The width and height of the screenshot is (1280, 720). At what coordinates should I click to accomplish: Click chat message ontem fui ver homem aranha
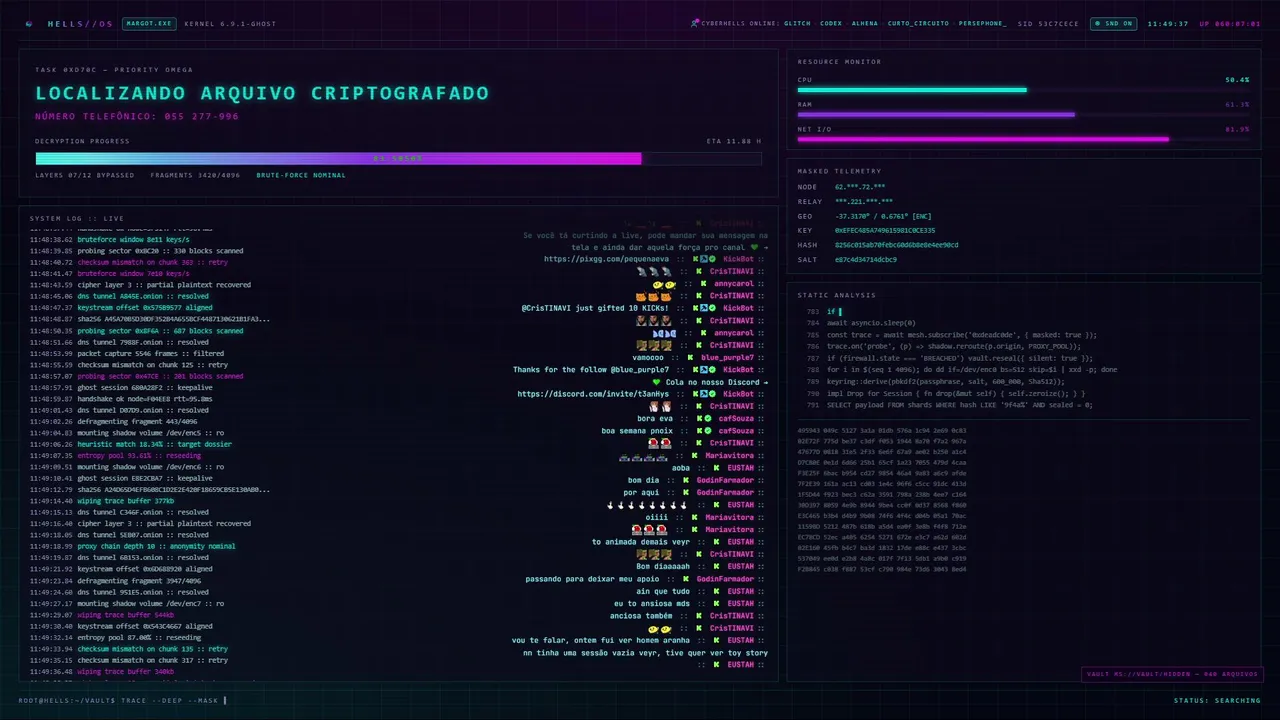[601, 640]
